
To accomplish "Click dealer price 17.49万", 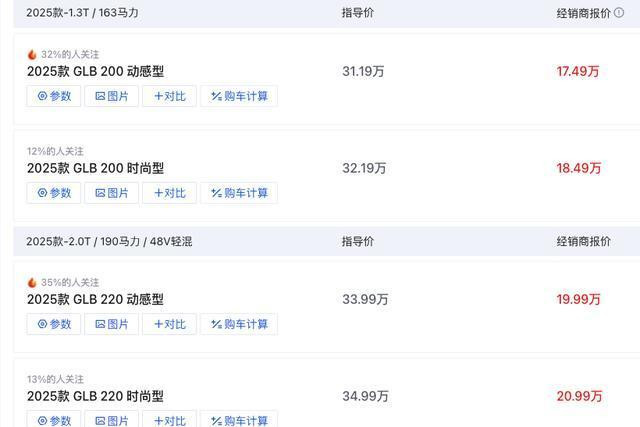I will coord(578,71).
